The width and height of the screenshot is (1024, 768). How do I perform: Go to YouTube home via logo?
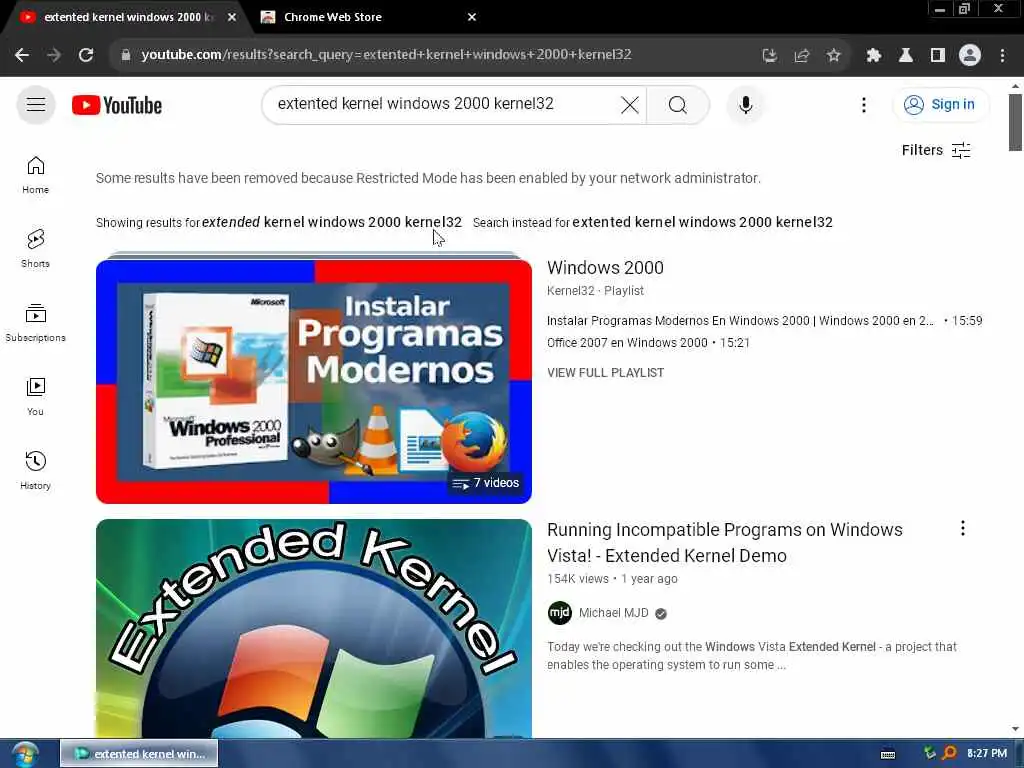coord(117,105)
